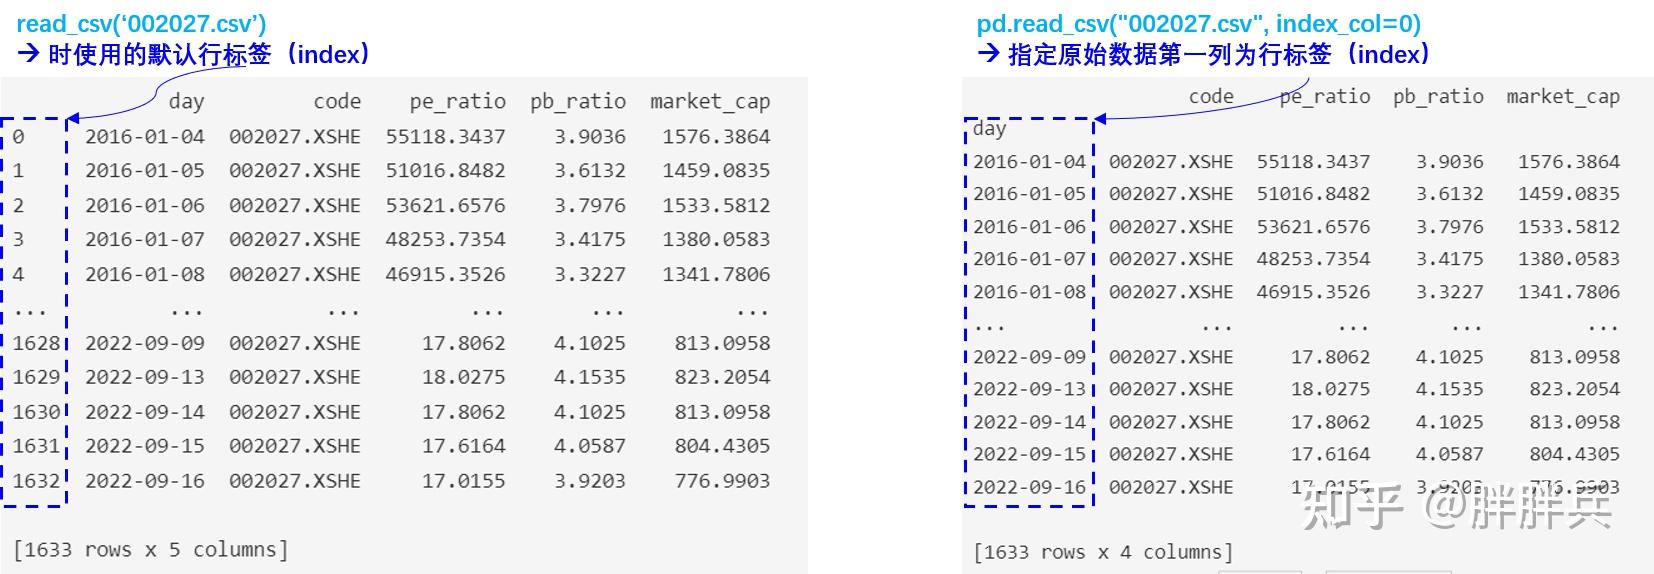The width and height of the screenshot is (1654, 574).
Task: Click index label 1629 in default-index table
Action: 37,377
